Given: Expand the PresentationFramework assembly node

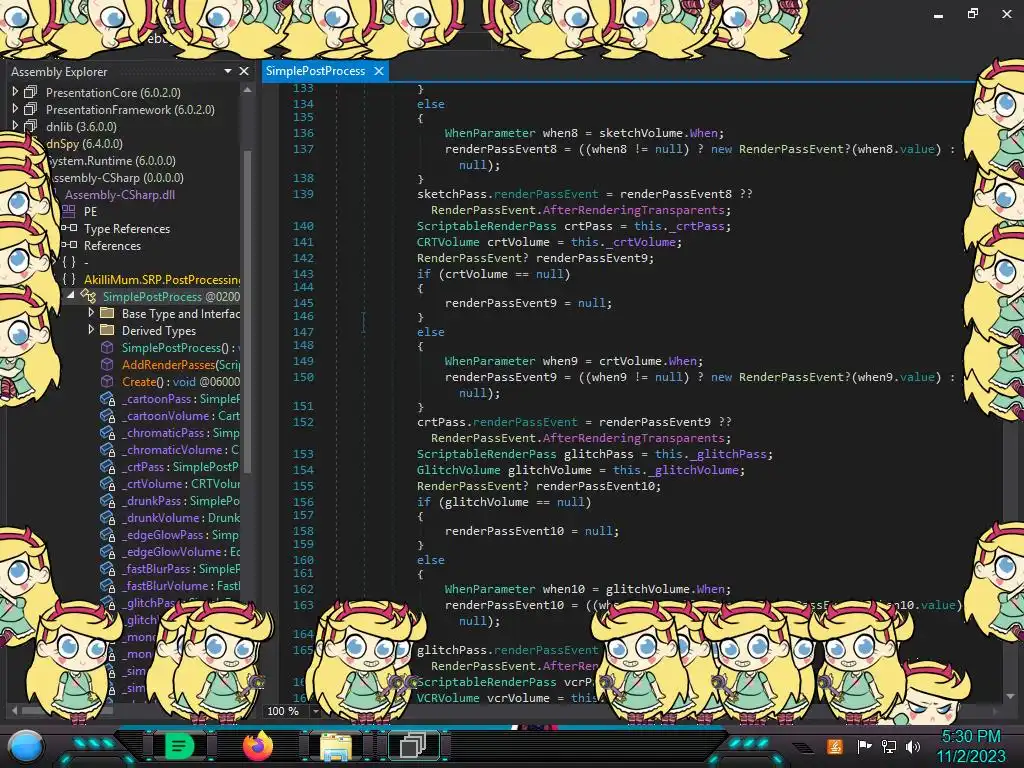Looking at the screenshot, I should tap(15, 109).
